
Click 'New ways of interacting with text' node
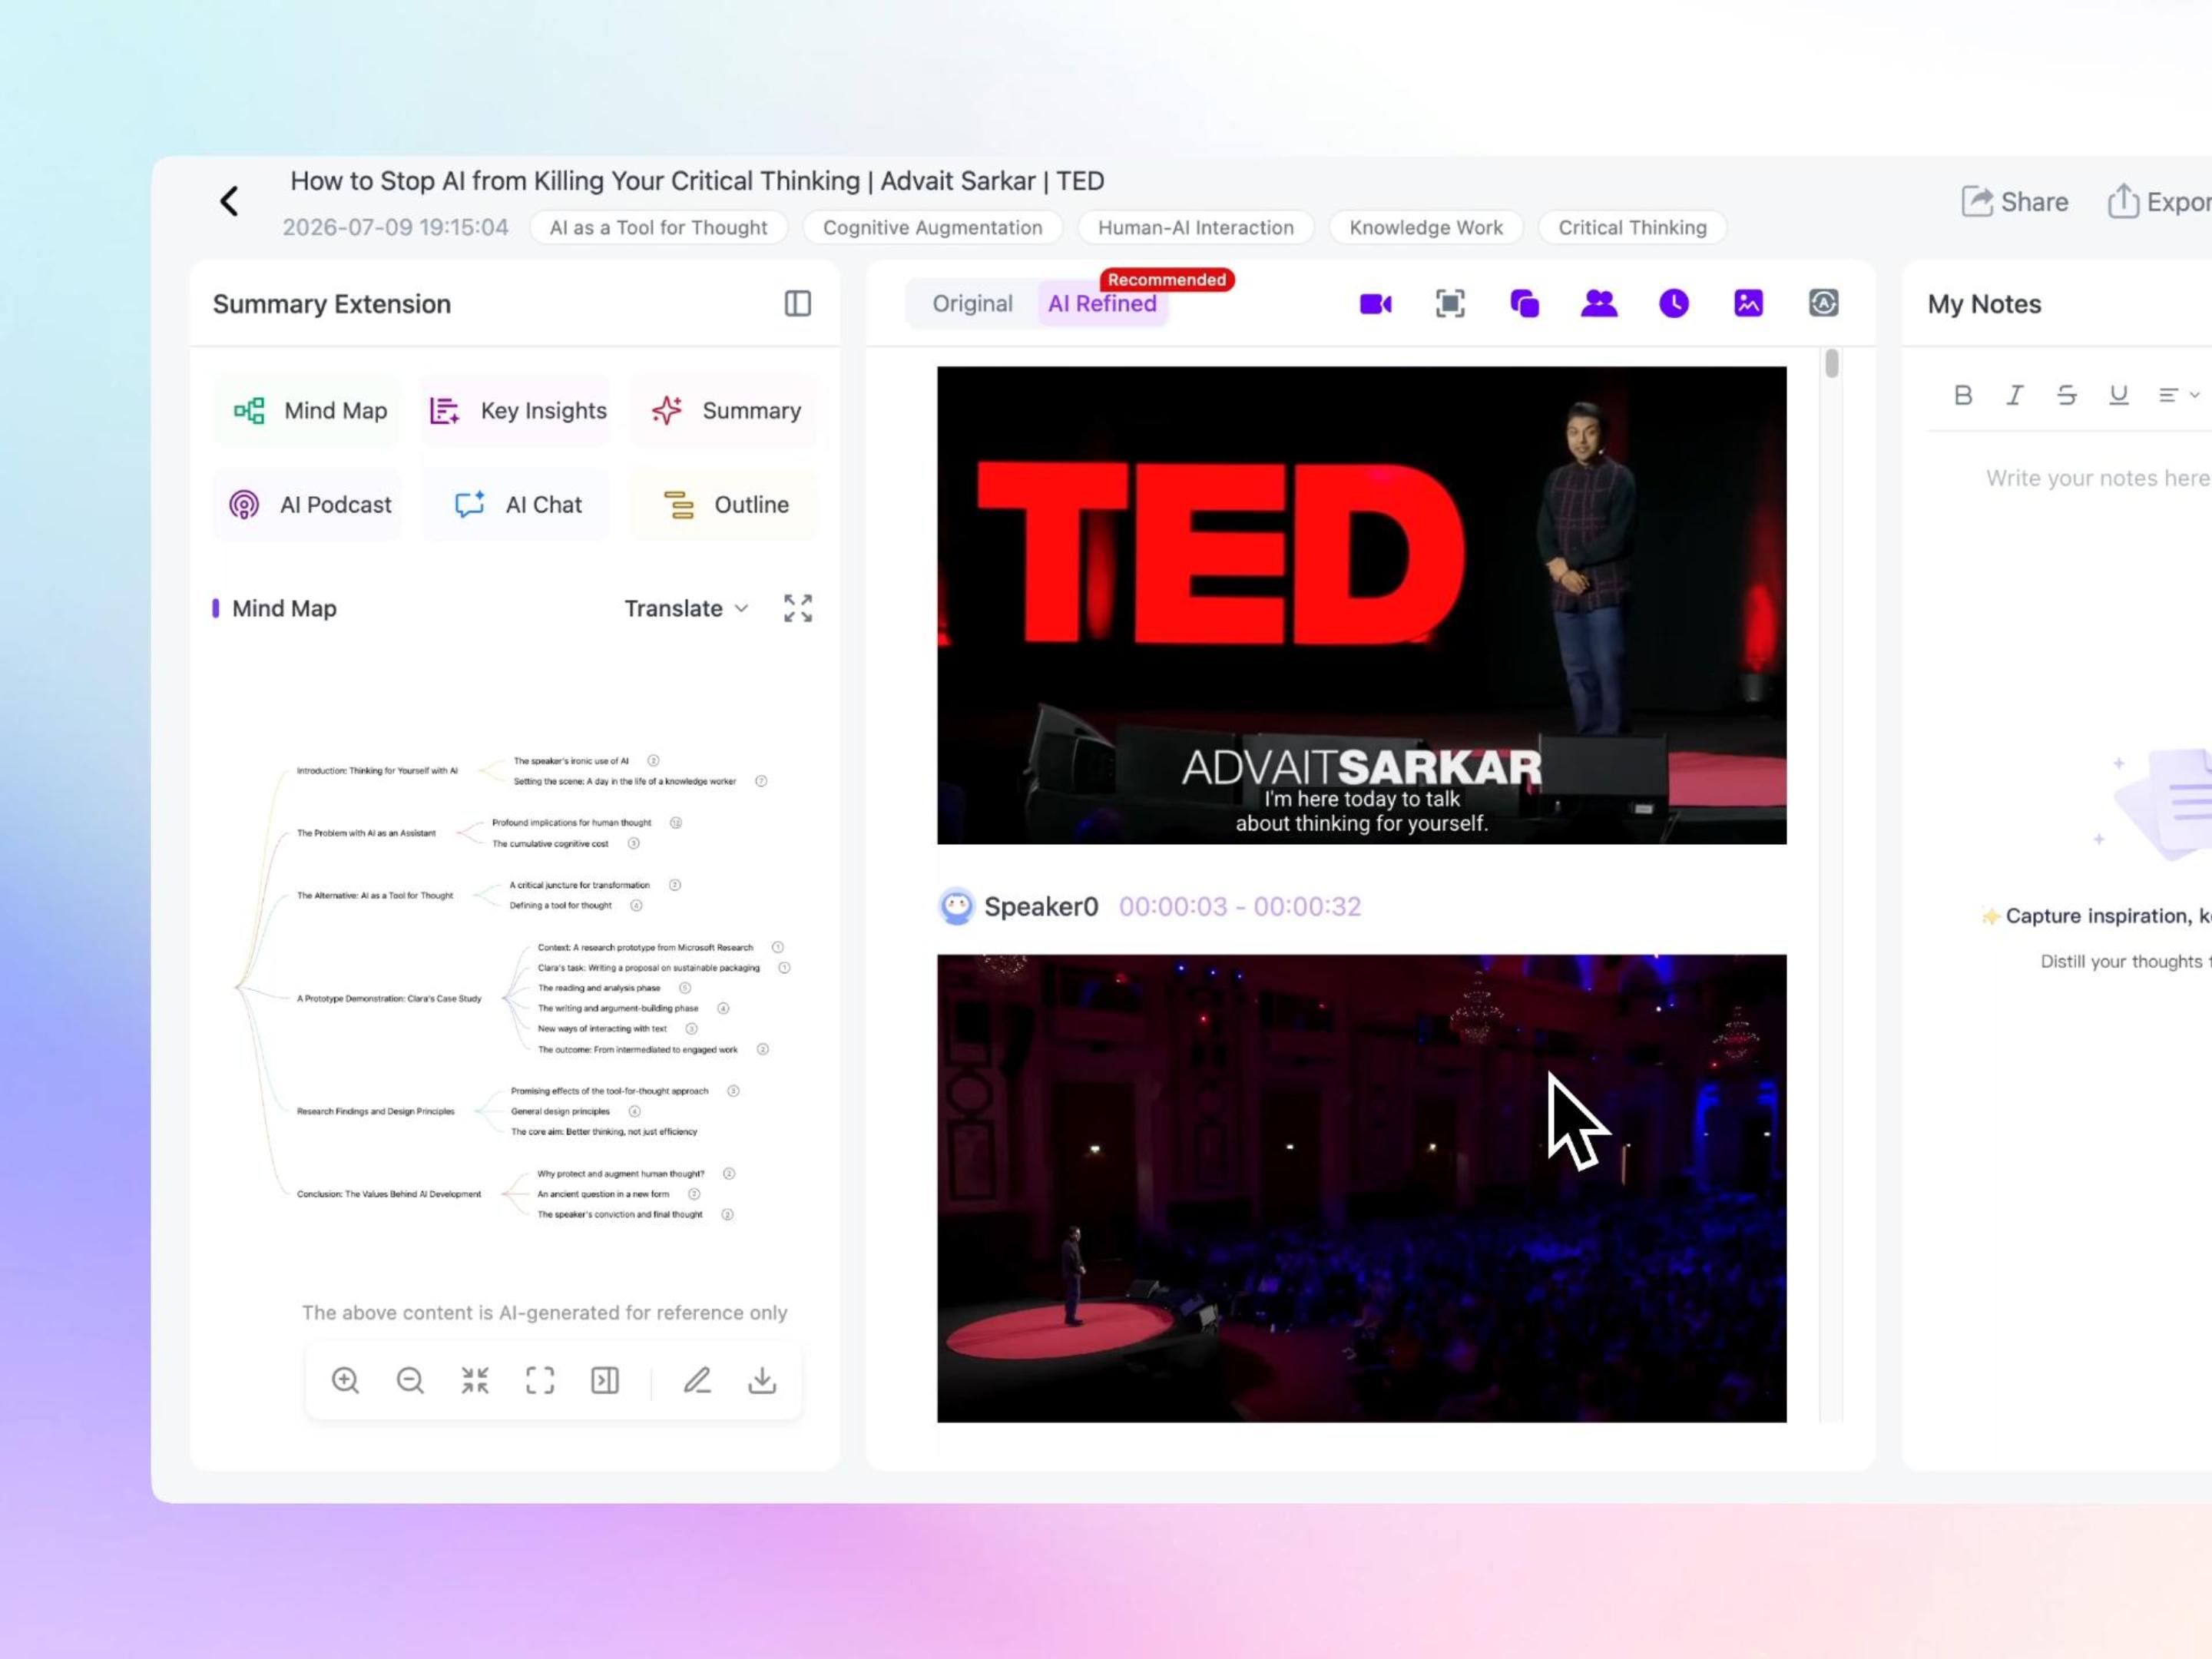click(602, 1029)
